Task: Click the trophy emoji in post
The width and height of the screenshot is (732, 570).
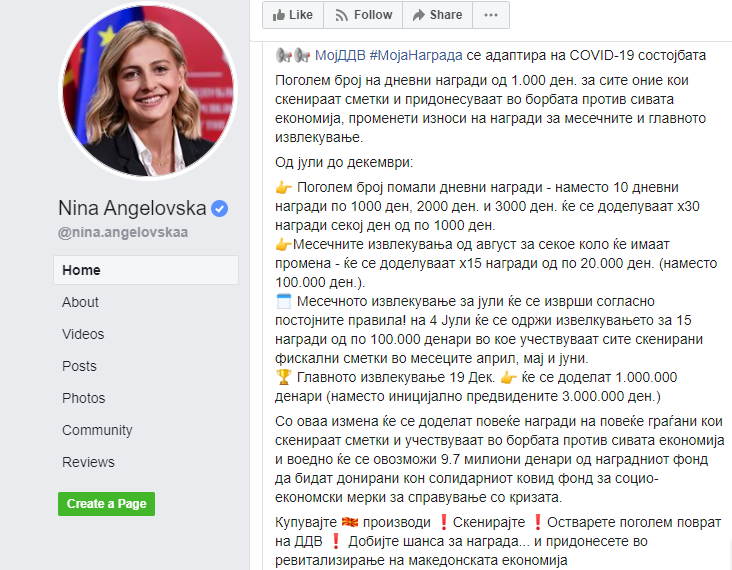Action: click(x=283, y=377)
